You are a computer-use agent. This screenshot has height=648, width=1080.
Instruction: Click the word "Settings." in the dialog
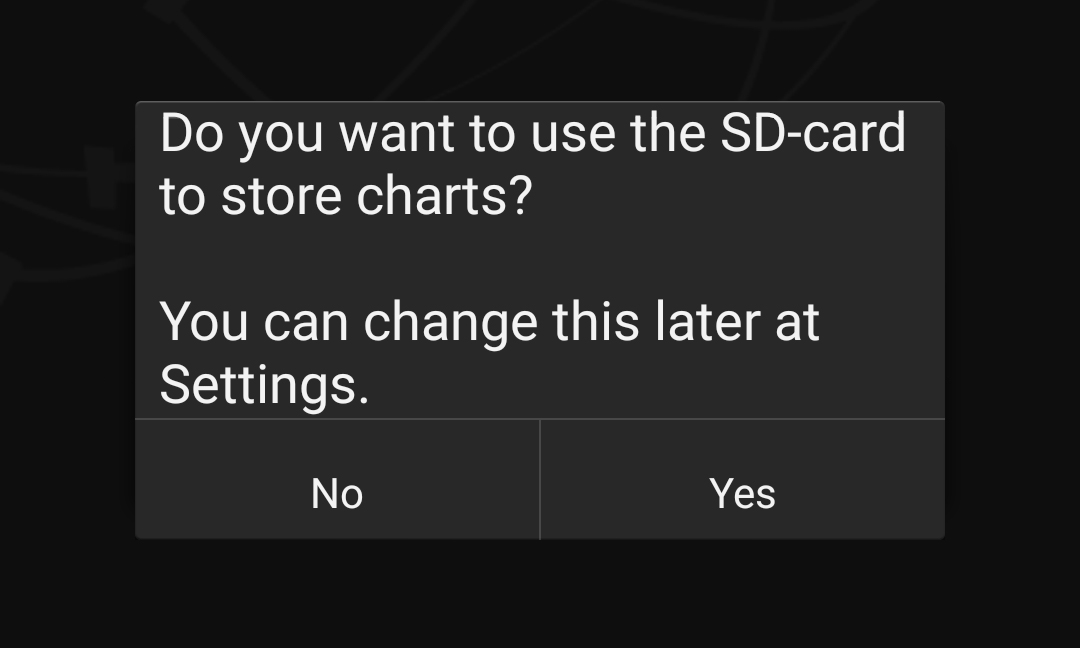264,385
